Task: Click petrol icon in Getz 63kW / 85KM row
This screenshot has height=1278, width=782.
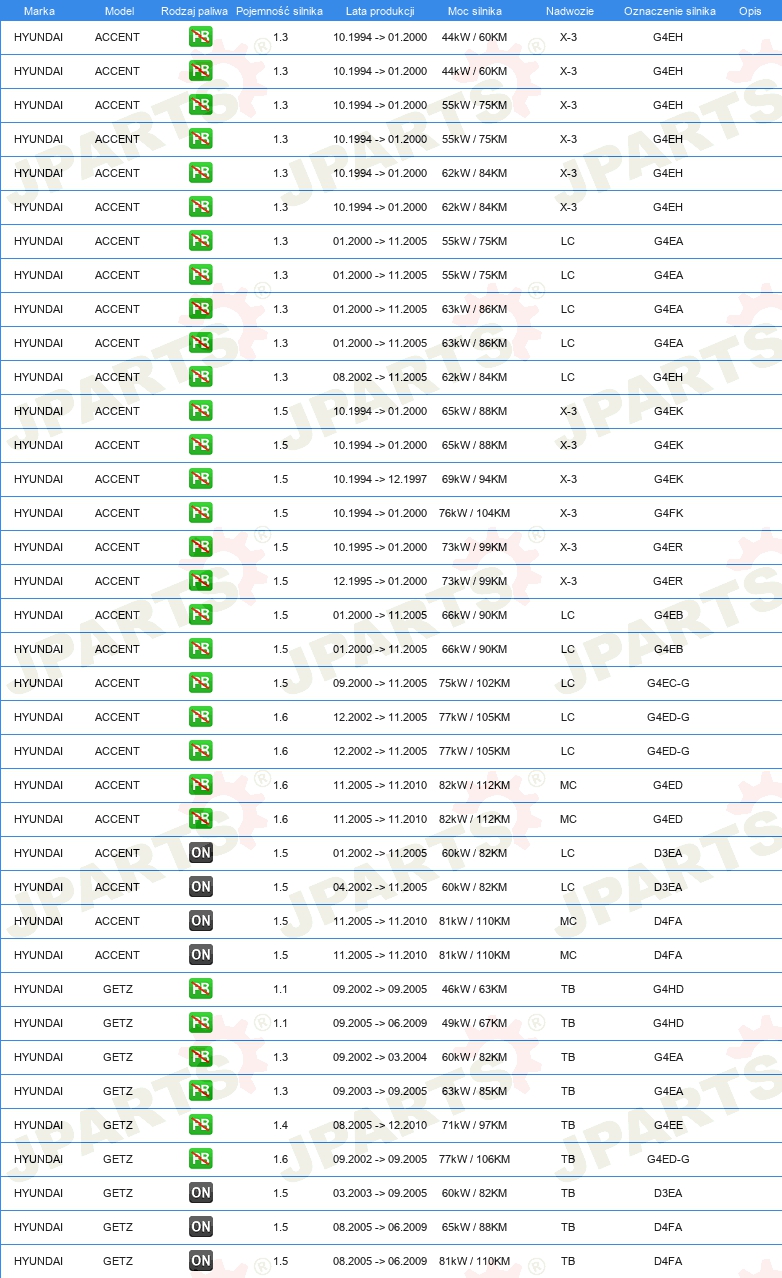Action: pos(201,1091)
